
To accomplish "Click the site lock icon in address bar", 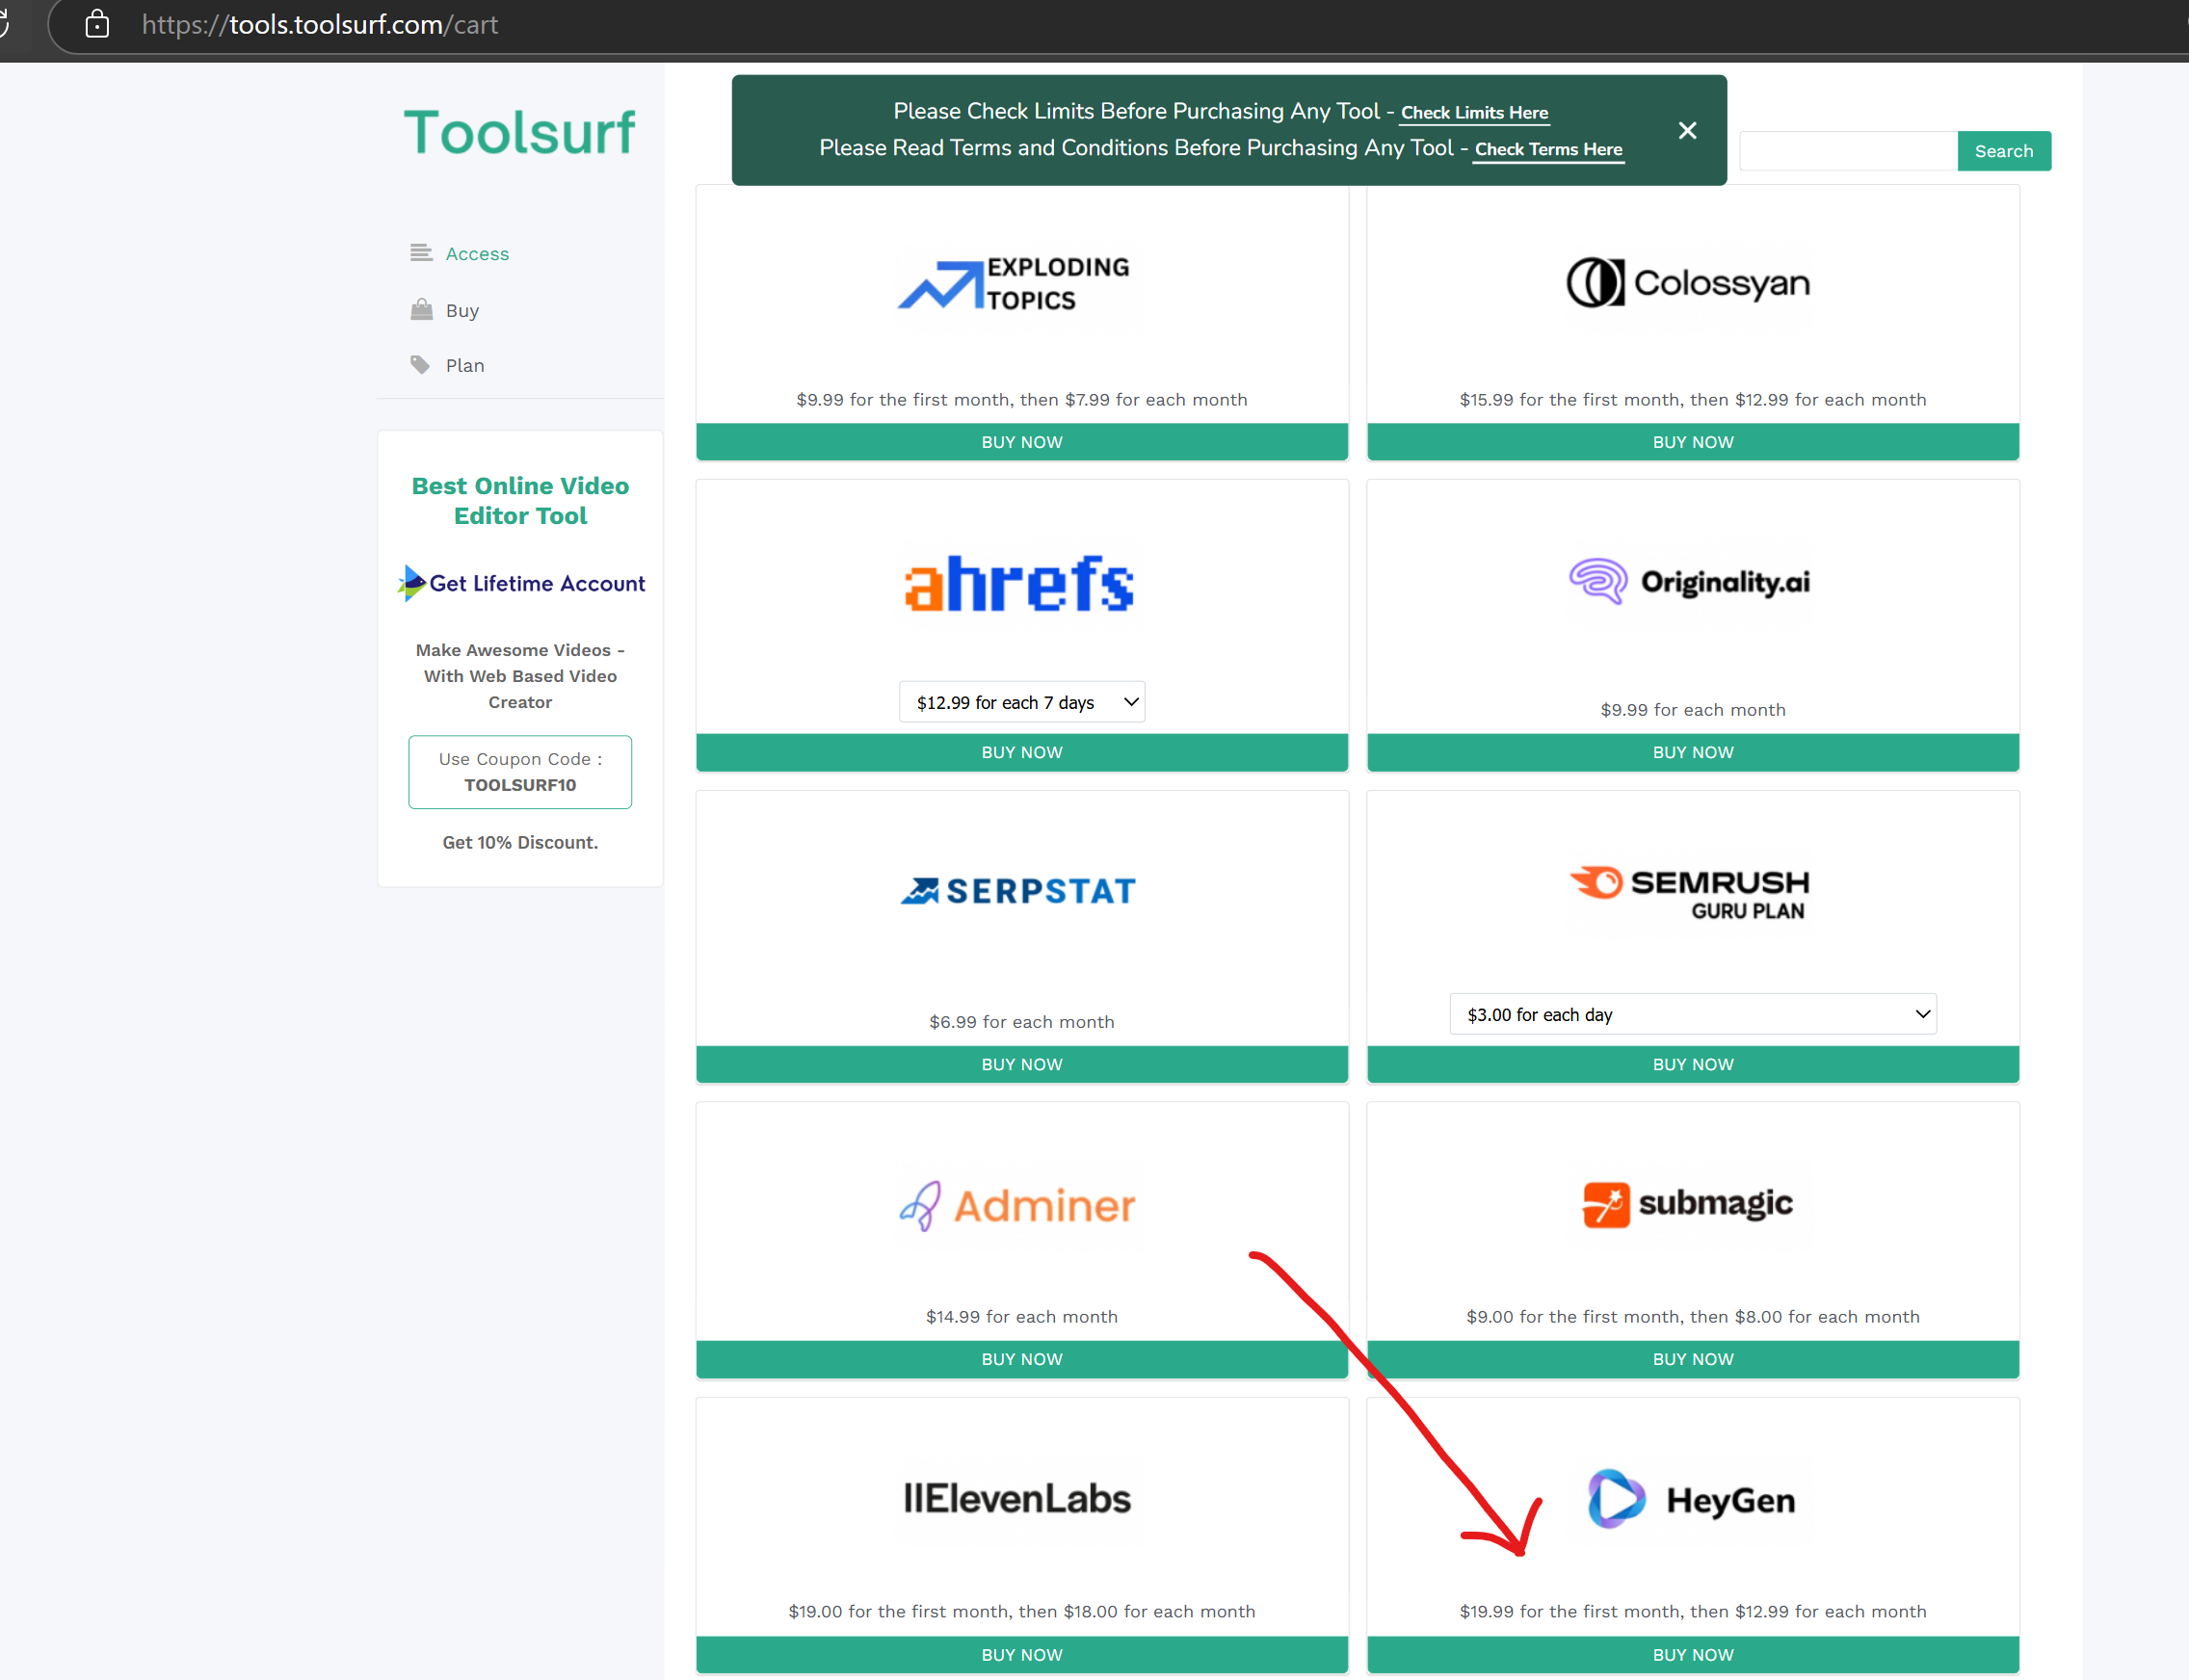I will [97, 24].
